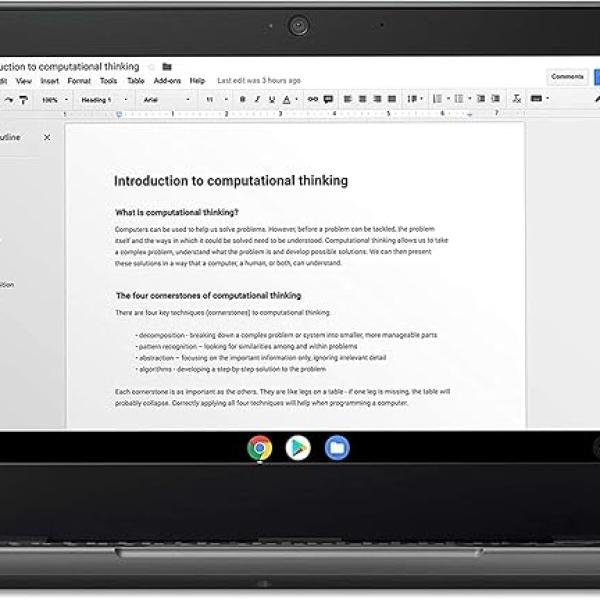
Task: Expand the input tools dropdown arrow
Action: [x=548, y=99]
